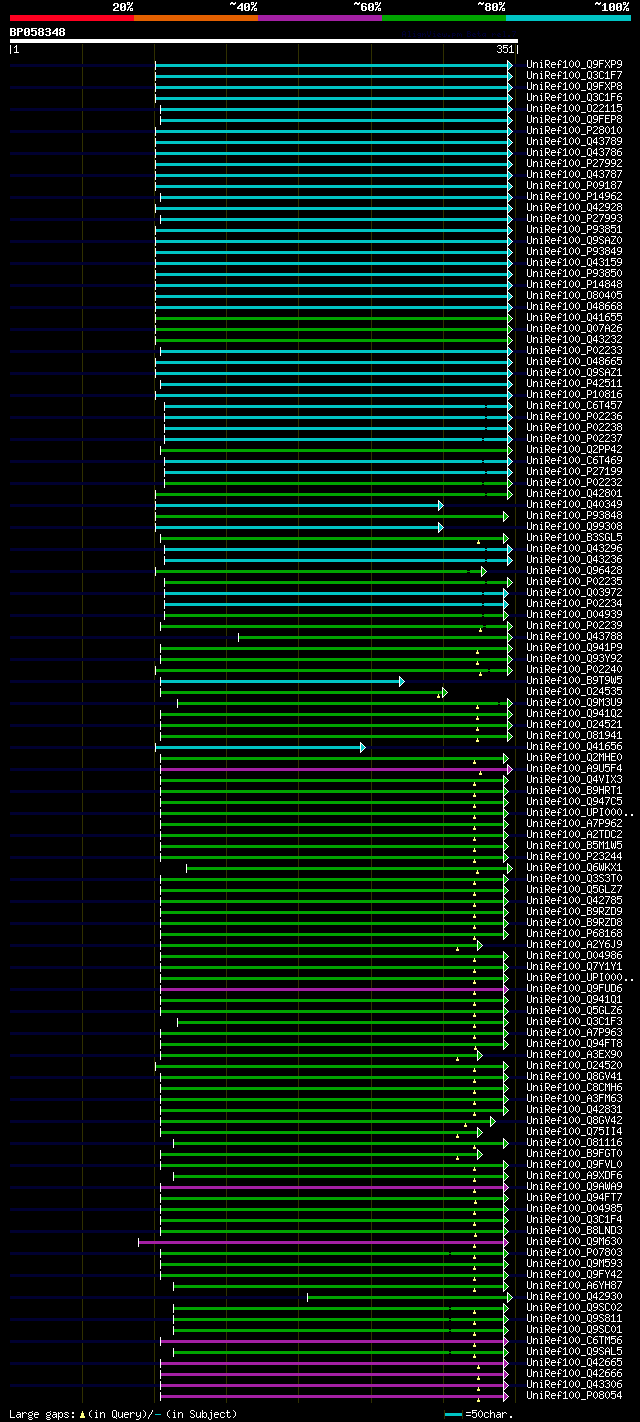Click the UniRef100_Q2PP42 label

[x=574, y=450]
